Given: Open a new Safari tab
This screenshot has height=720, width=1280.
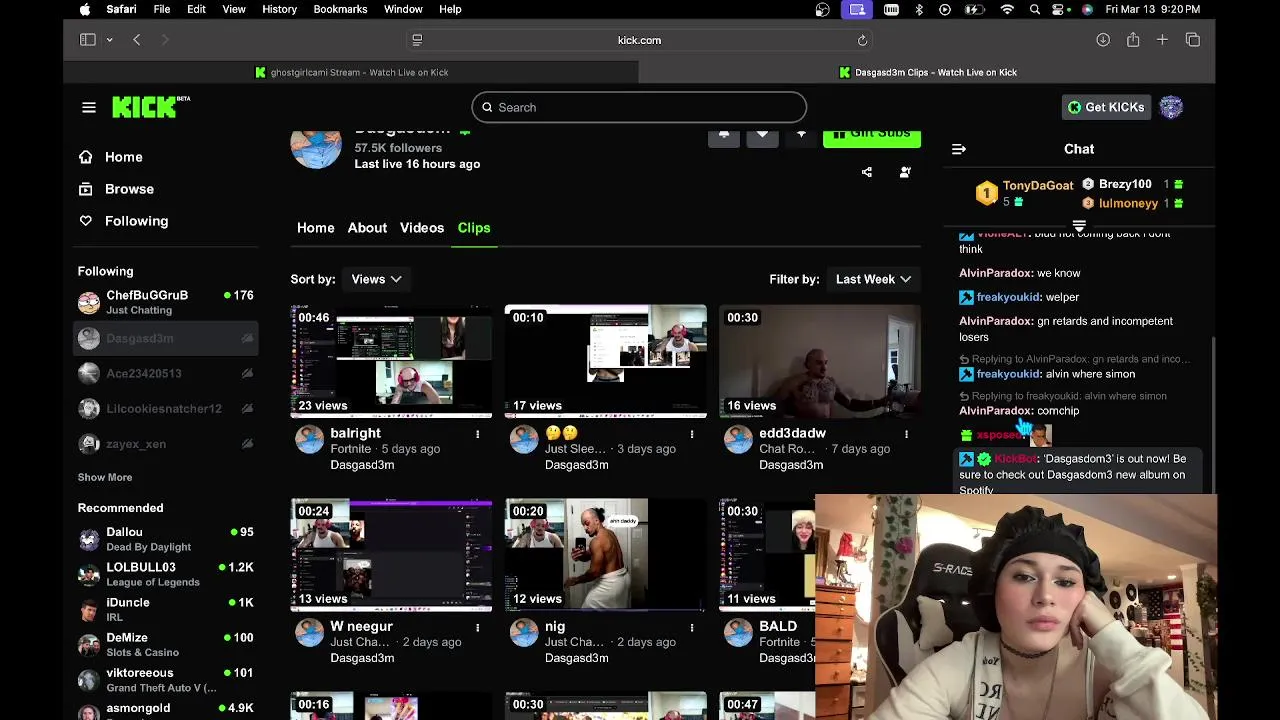Looking at the screenshot, I should point(1162,40).
